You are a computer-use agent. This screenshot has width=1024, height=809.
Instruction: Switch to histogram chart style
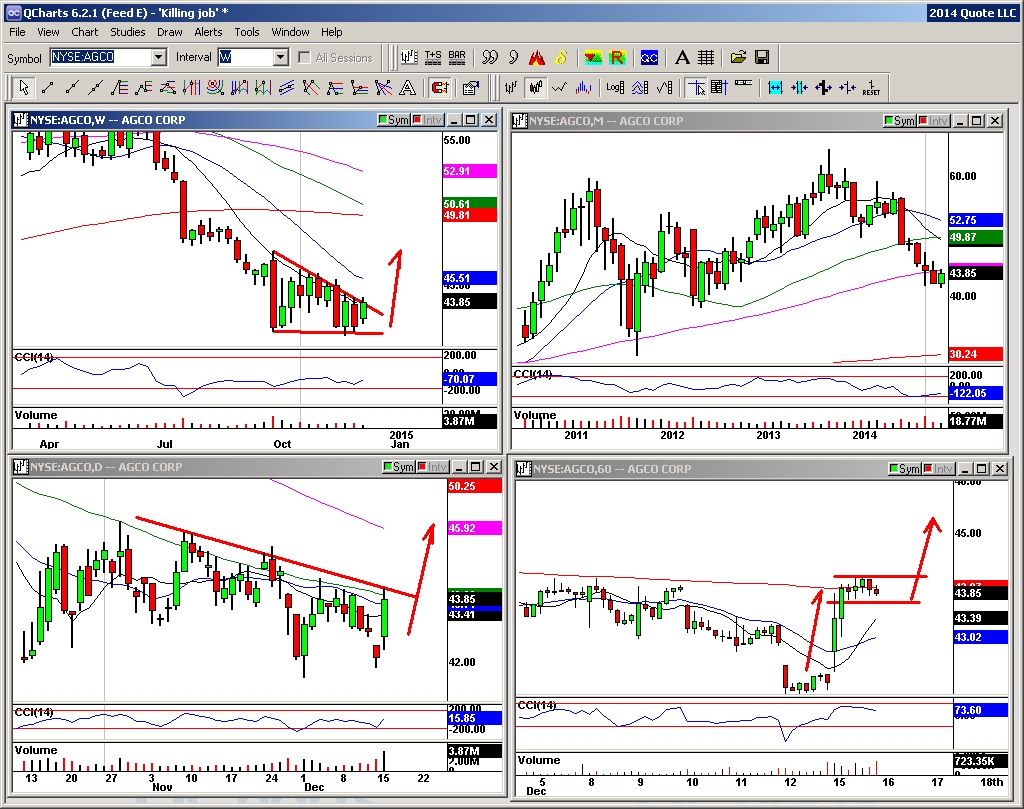click(x=583, y=87)
